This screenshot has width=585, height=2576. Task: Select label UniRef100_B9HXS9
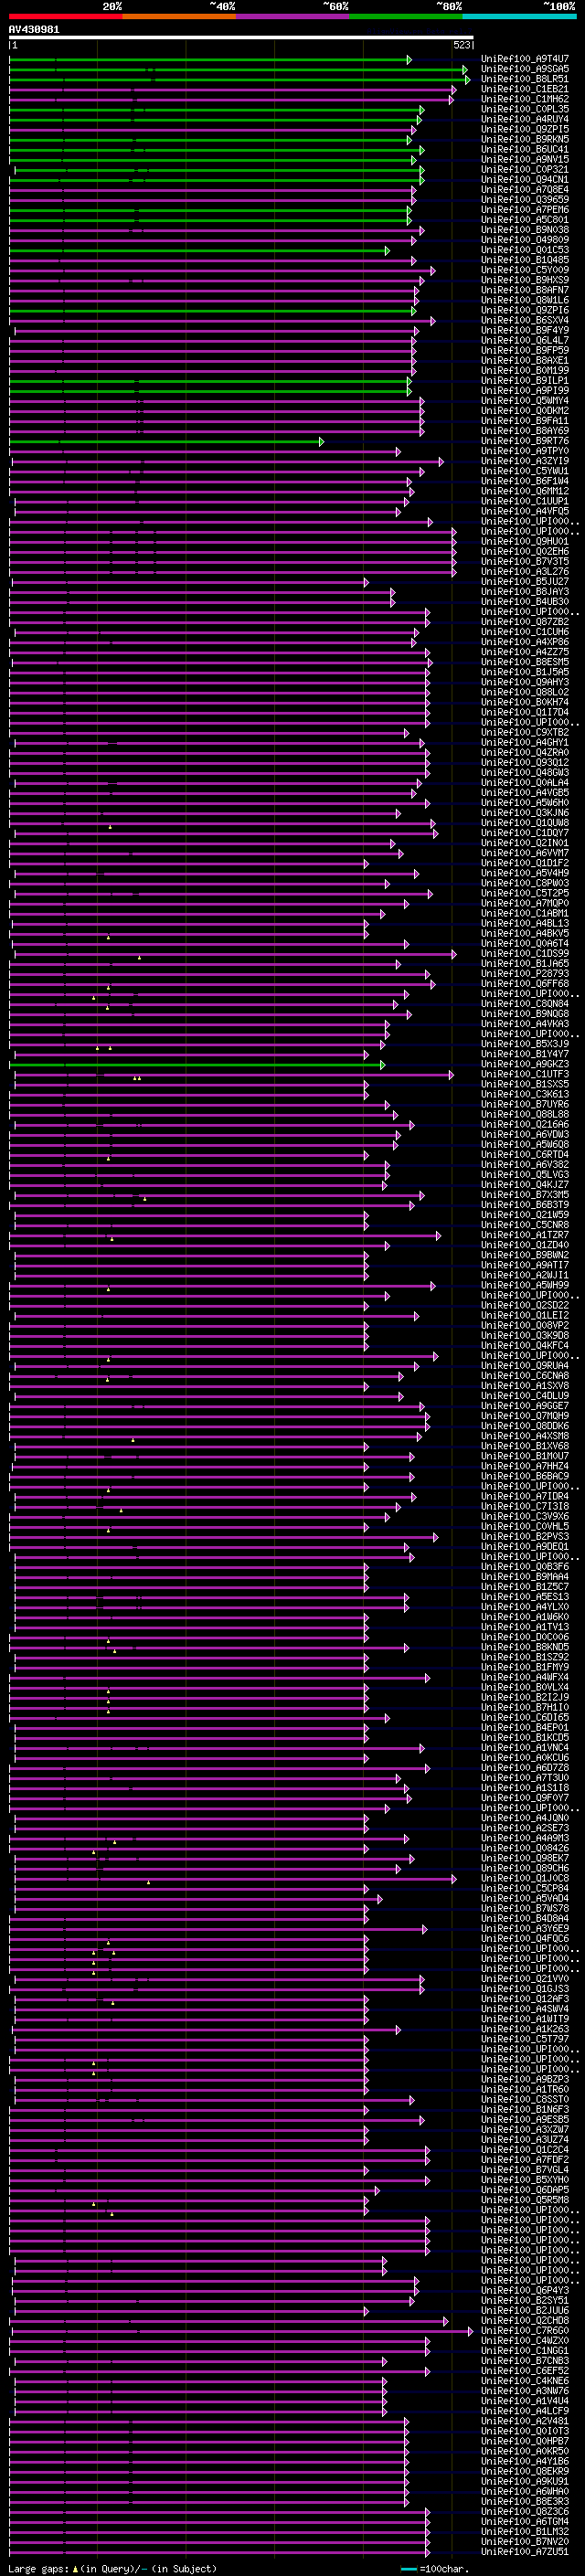525,280
